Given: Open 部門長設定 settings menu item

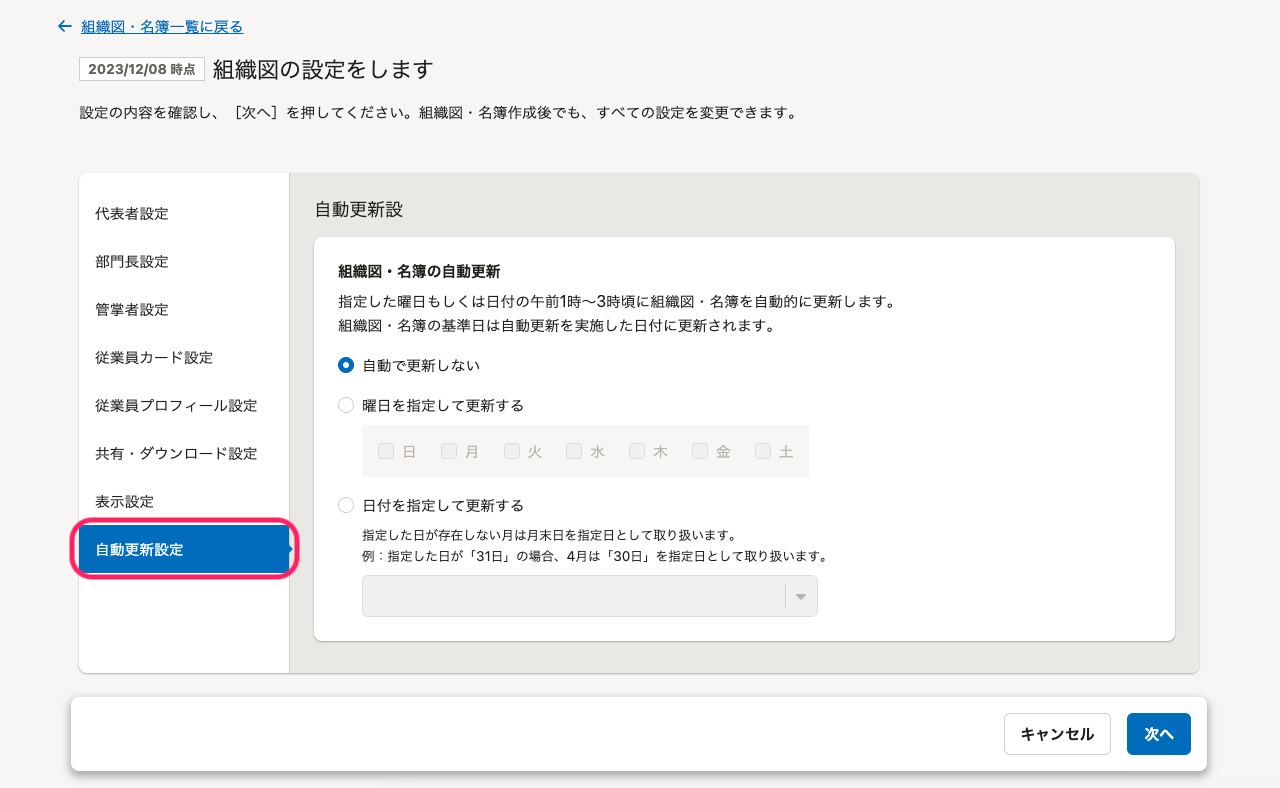Looking at the screenshot, I should pos(132,262).
